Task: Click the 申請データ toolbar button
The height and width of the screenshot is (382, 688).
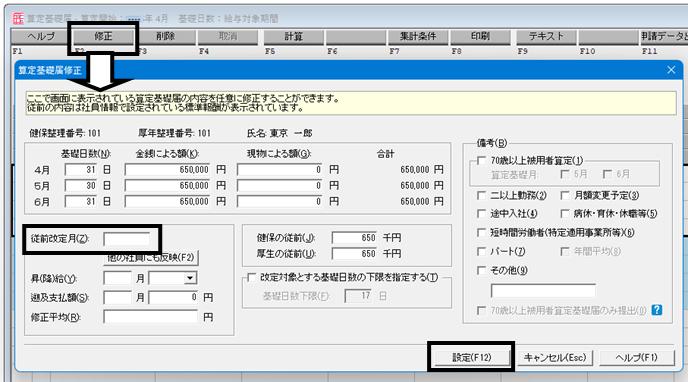Action: click(x=664, y=37)
